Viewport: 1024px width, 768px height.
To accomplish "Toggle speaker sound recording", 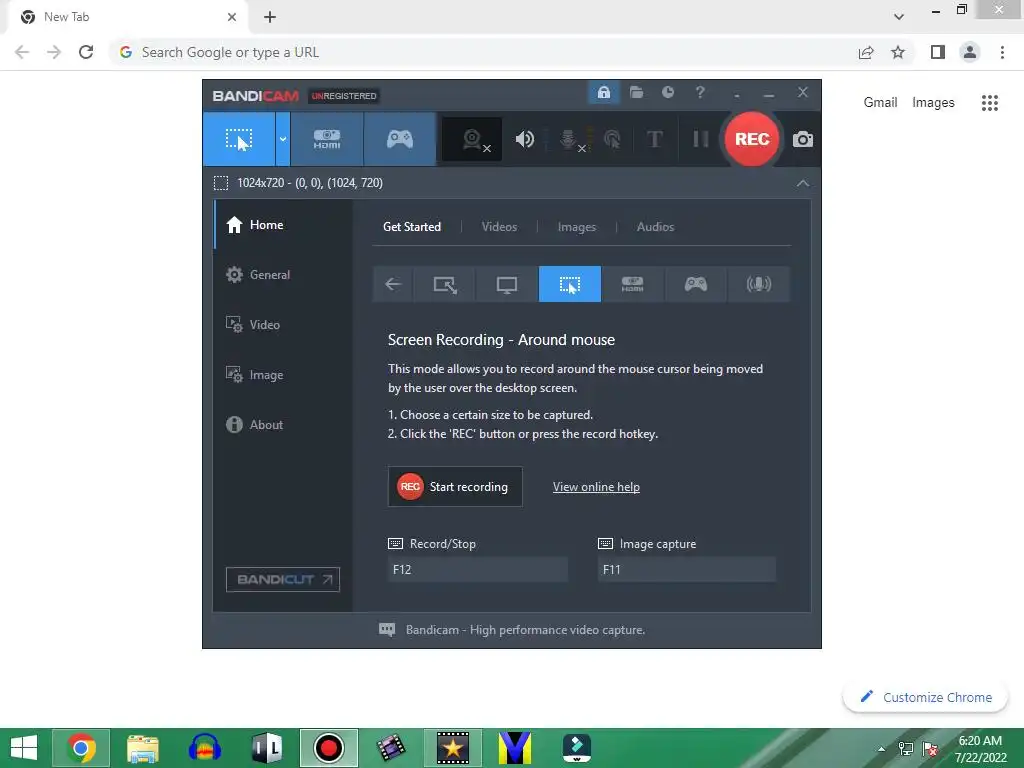I will pyautogui.click(x=524, y=139).
